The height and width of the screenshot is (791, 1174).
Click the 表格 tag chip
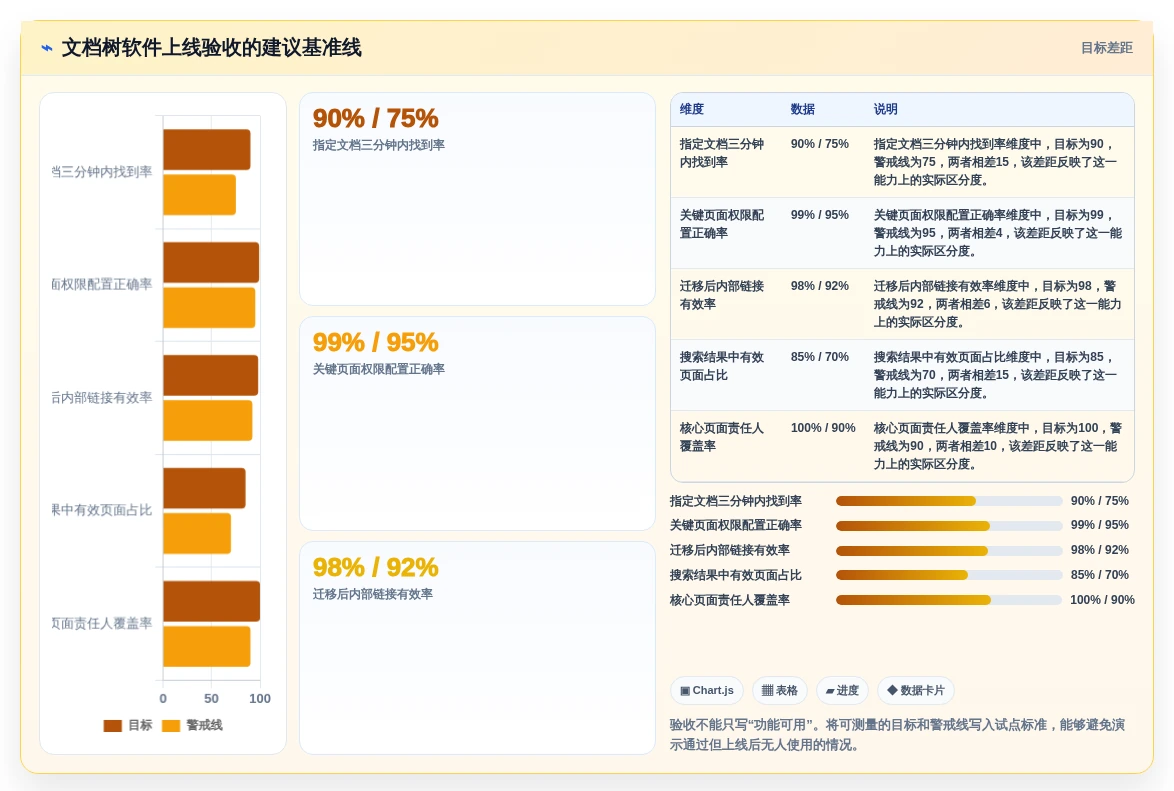779,690
